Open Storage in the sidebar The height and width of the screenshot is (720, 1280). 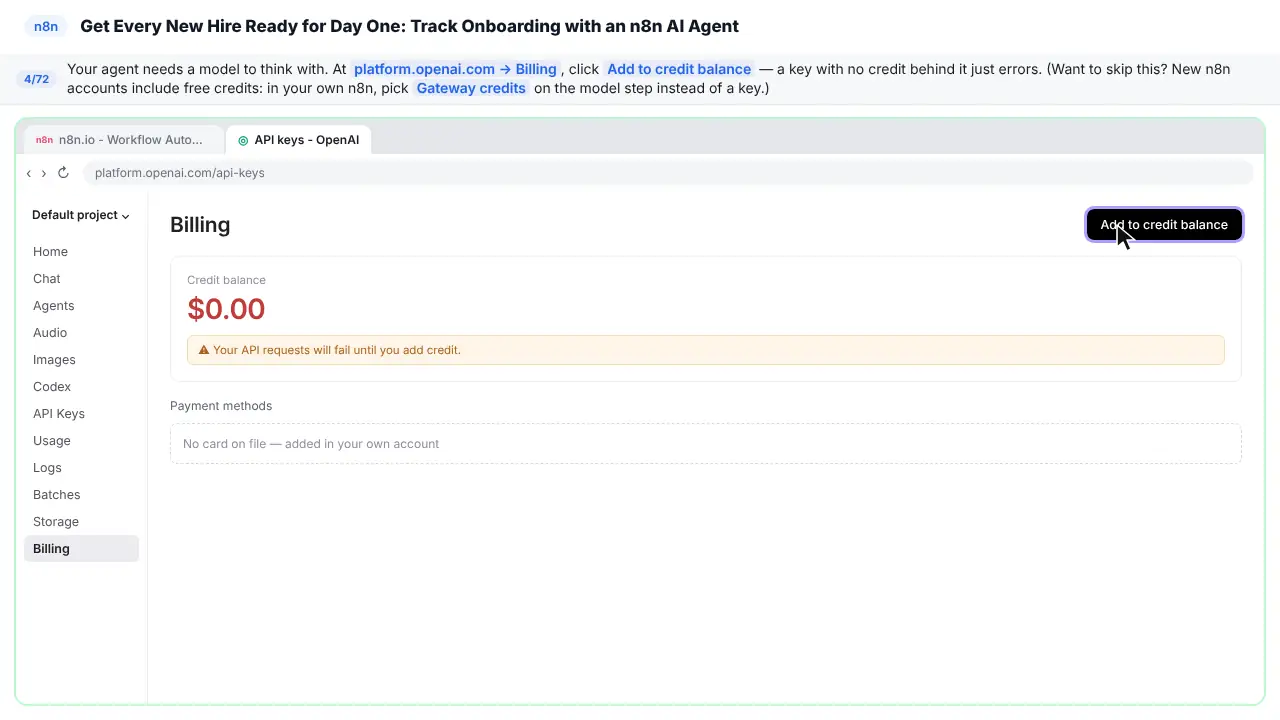[81, 522]
